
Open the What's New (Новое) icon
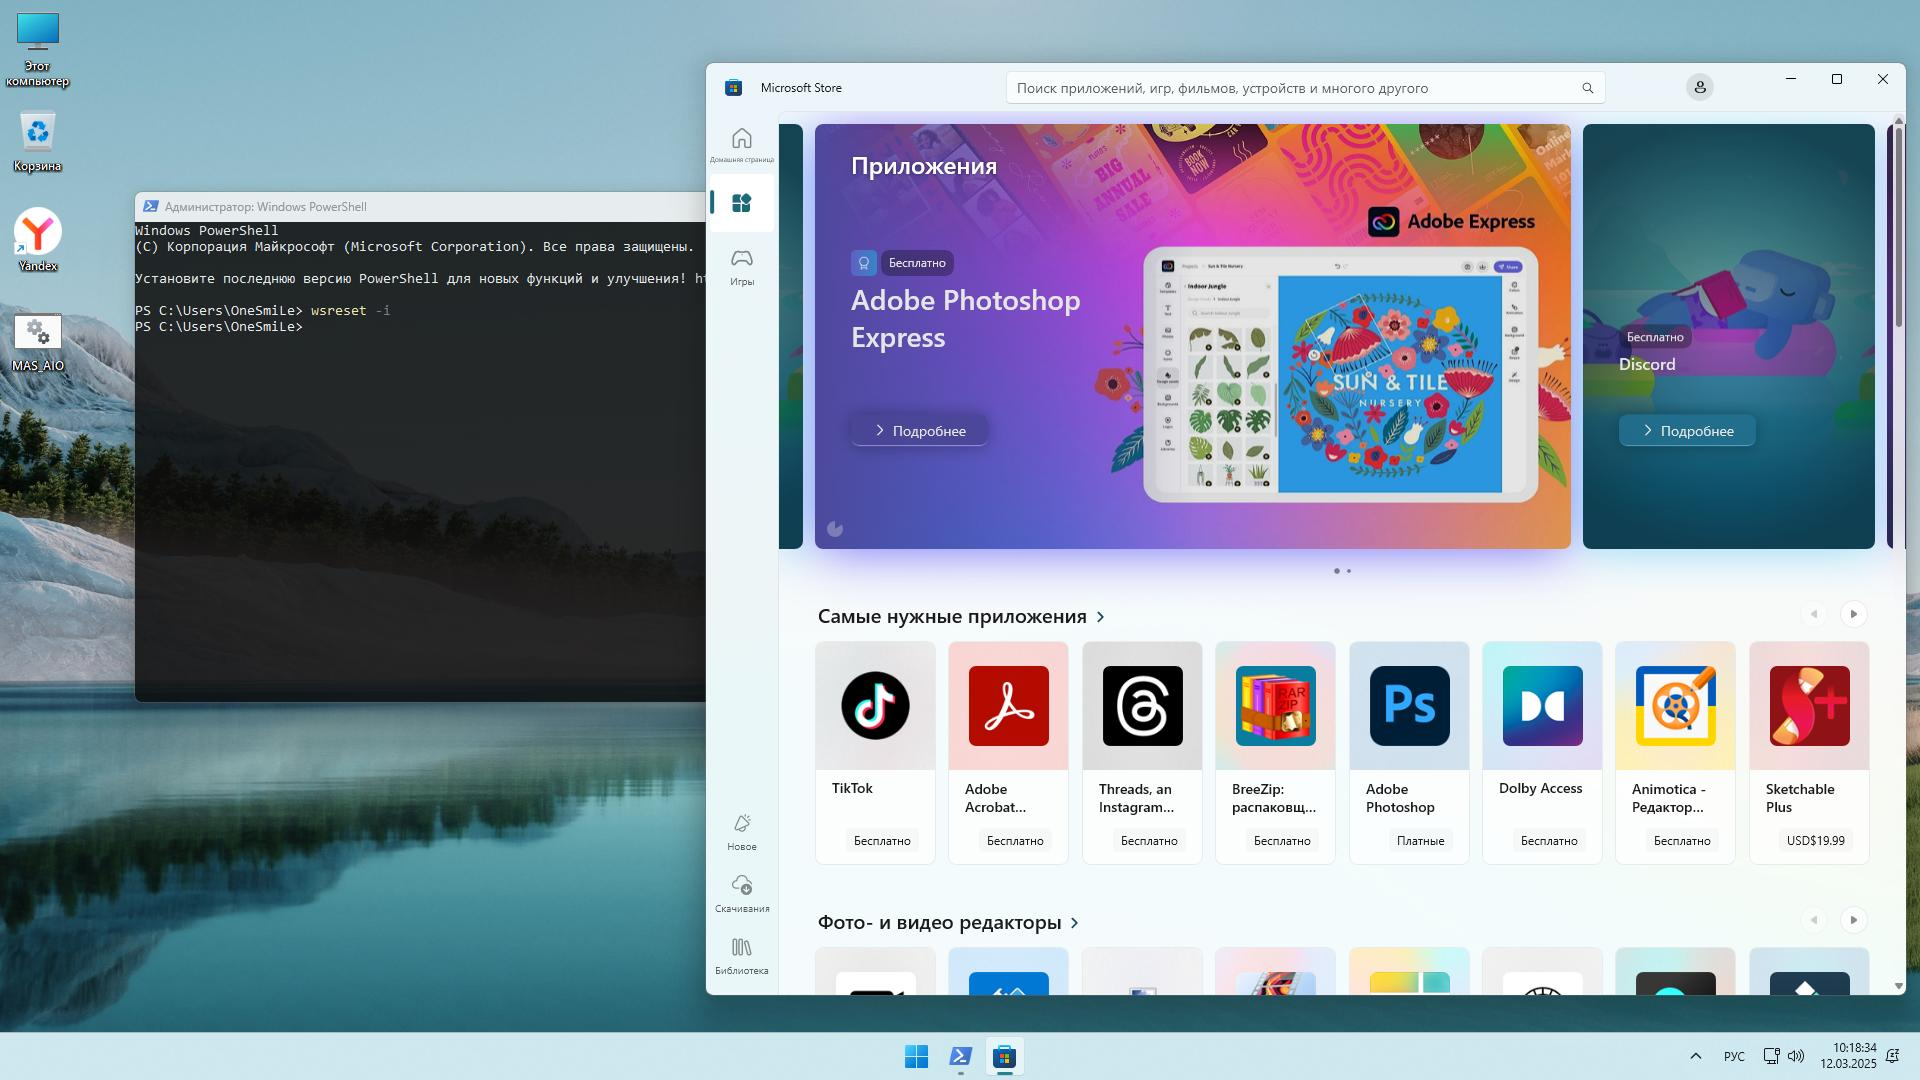tap(741, 831)
